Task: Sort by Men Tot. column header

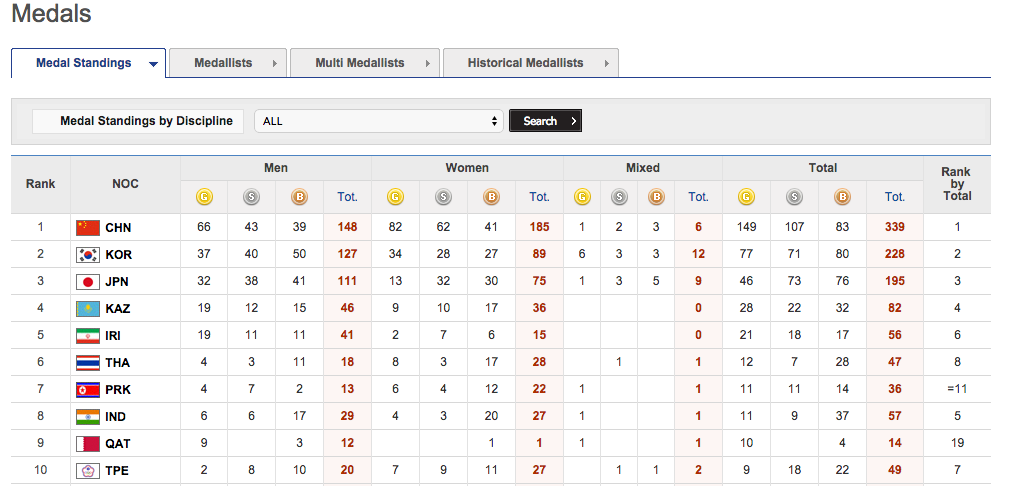Action: [347, 197]
